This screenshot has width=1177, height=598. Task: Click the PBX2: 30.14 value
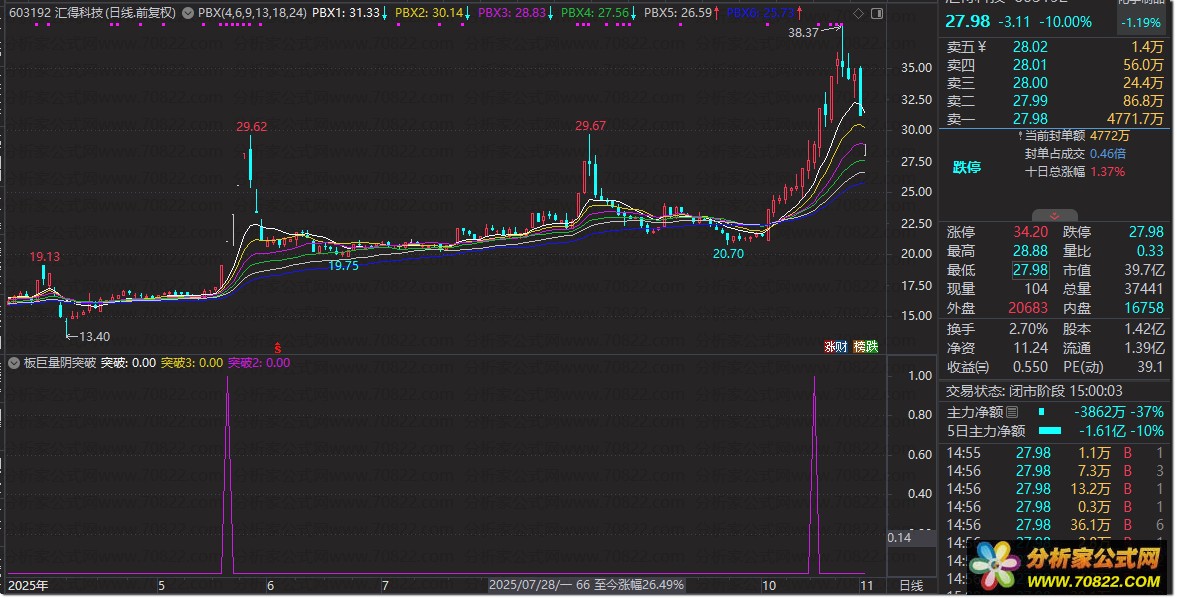coord(429,13)
